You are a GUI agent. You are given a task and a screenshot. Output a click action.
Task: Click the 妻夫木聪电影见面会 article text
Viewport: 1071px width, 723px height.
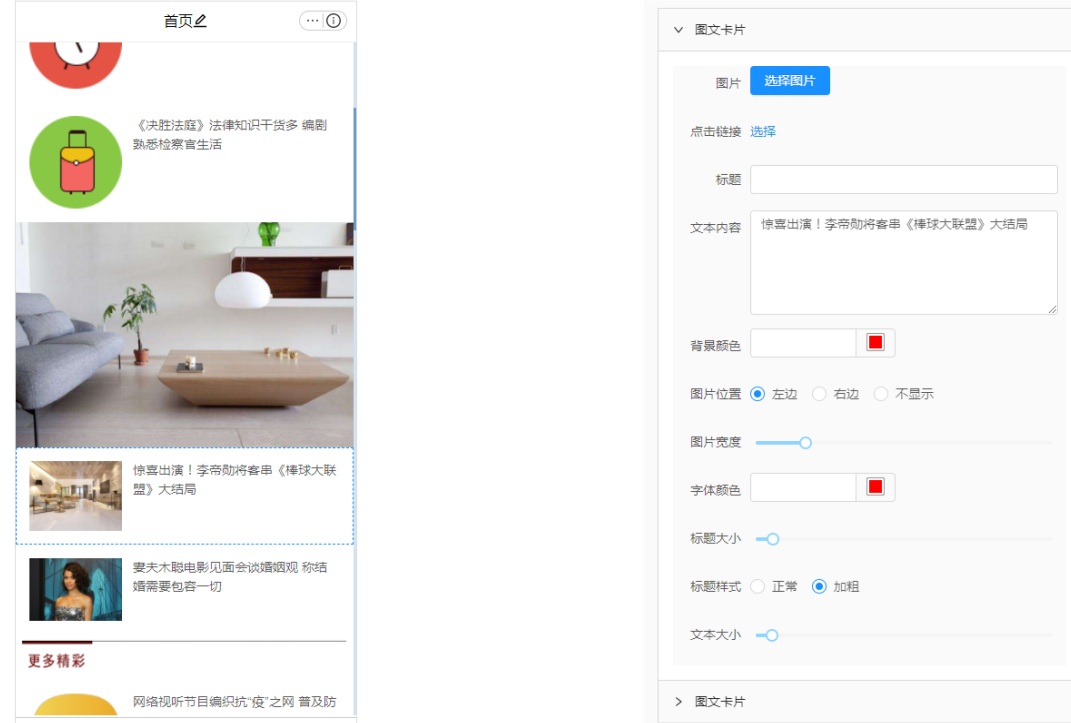coord(230,576)
